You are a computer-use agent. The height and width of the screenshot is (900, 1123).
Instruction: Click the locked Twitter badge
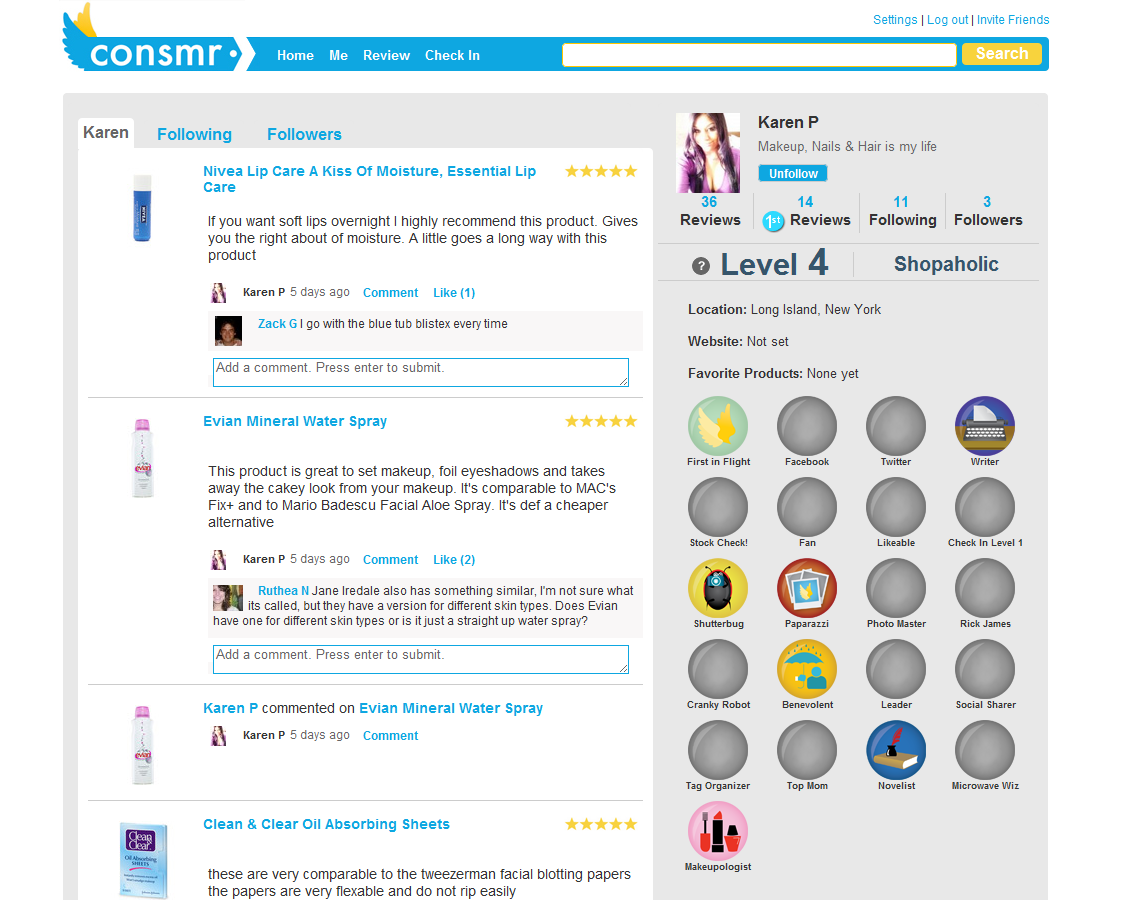coord(896,426)
